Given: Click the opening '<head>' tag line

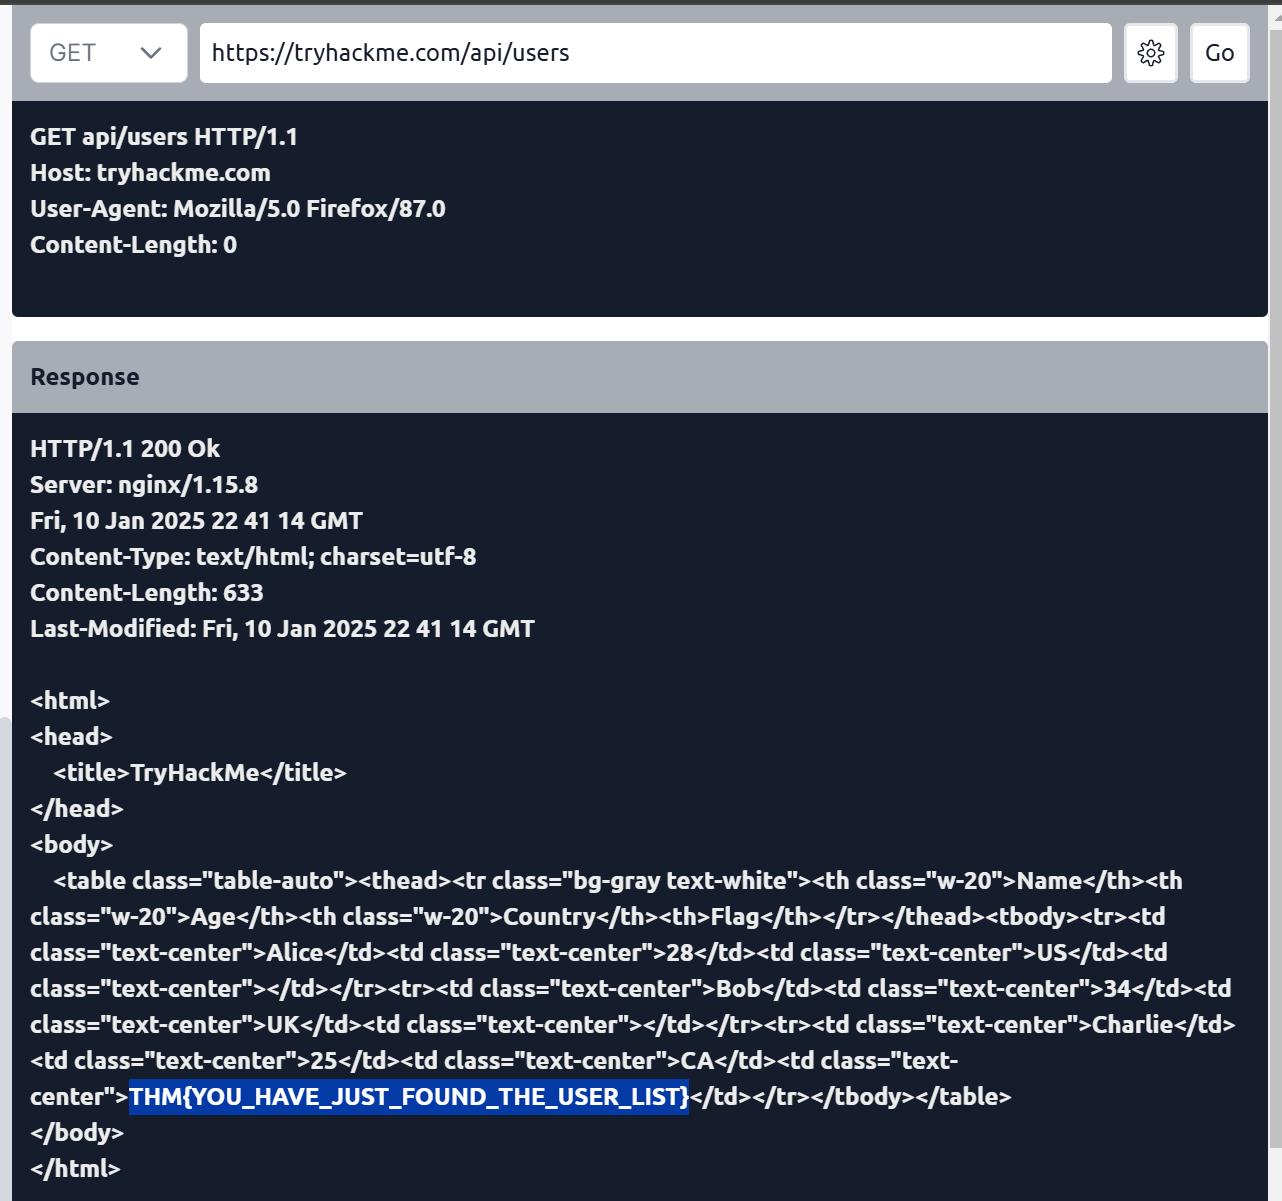Looking at the screenshot, I should pyautogui.click(x=71, y=737).
